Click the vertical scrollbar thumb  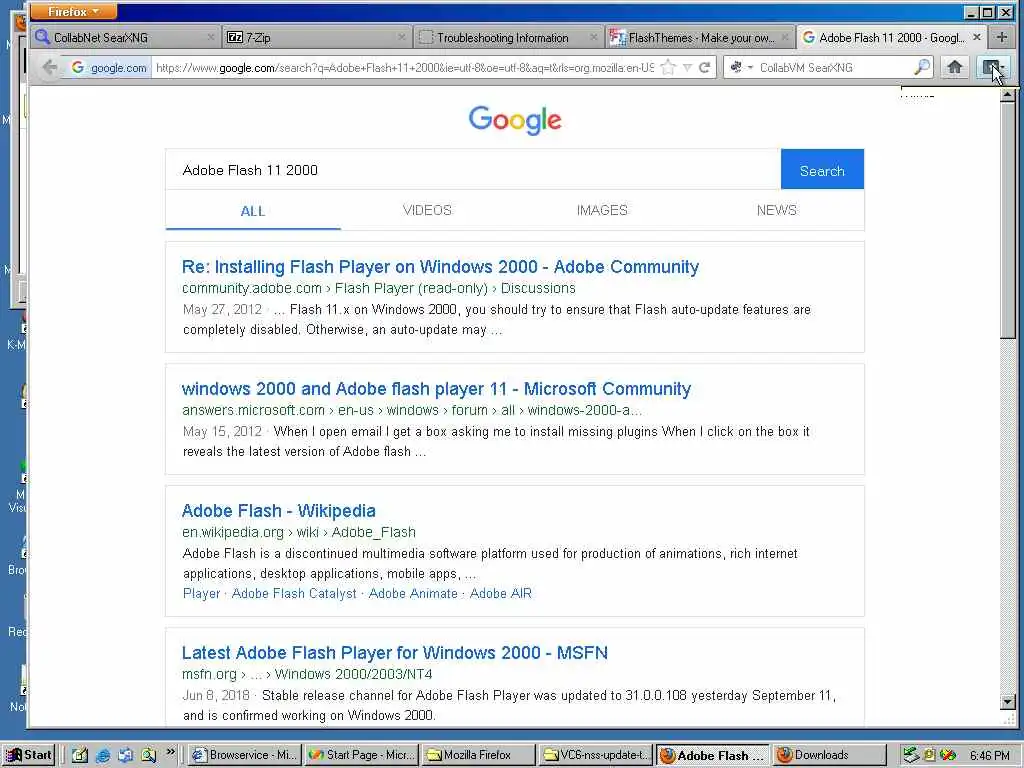[x=1008, y=220]
